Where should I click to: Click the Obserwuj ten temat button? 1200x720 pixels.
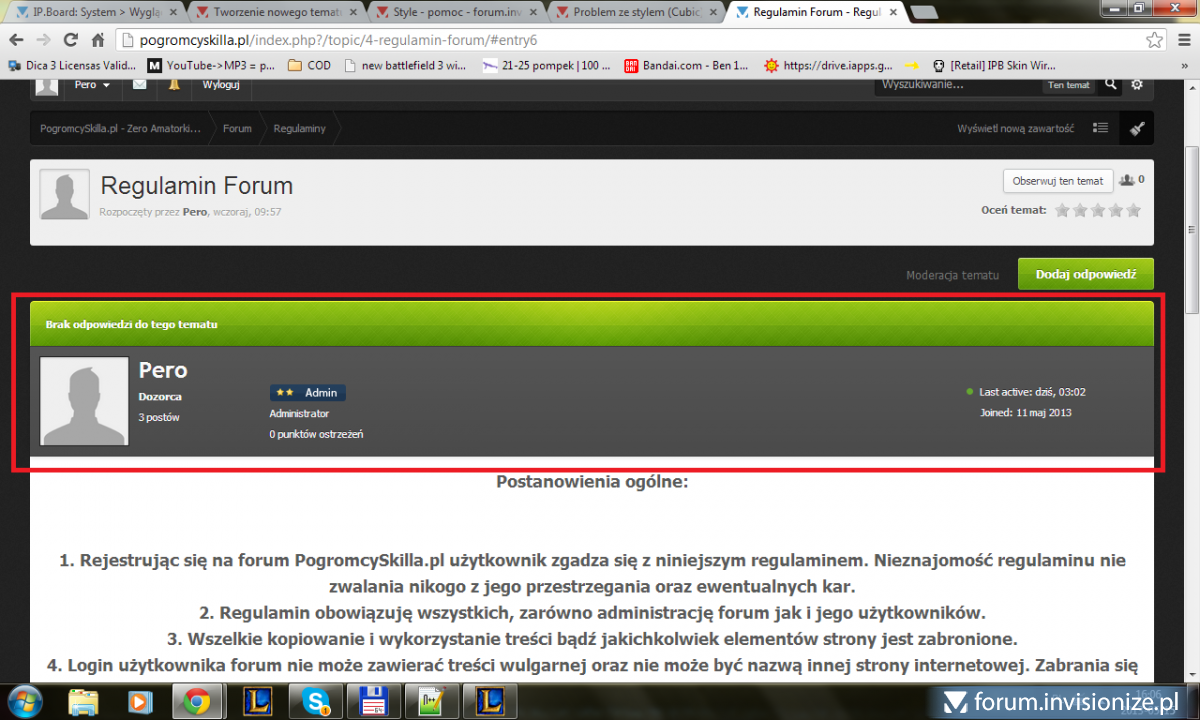pyautogui.click(x=1058, y=181)
